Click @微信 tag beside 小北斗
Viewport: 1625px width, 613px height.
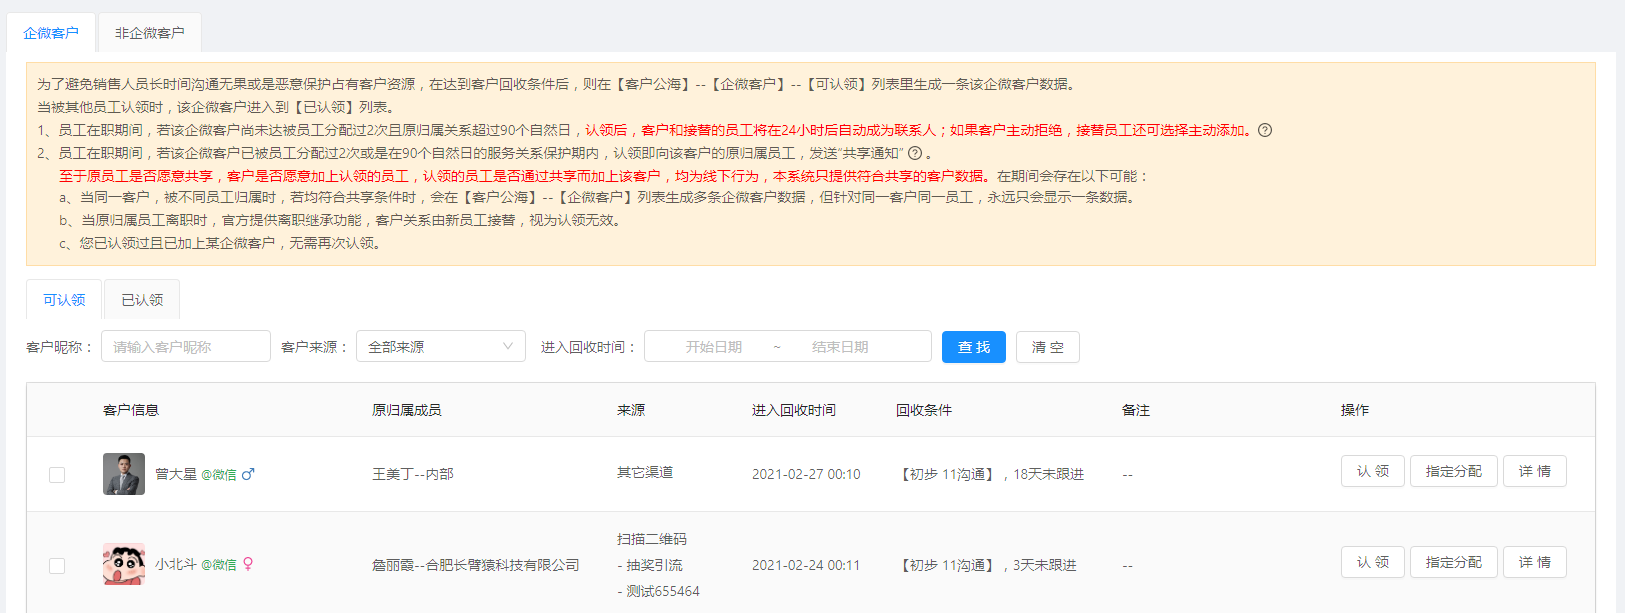pyautogui.click(x=219, y=565)
